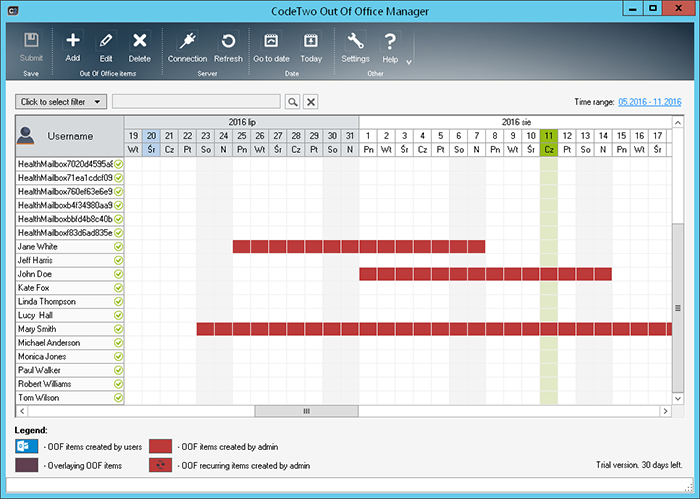Select the Michael Anderson user row

(70, 343)
